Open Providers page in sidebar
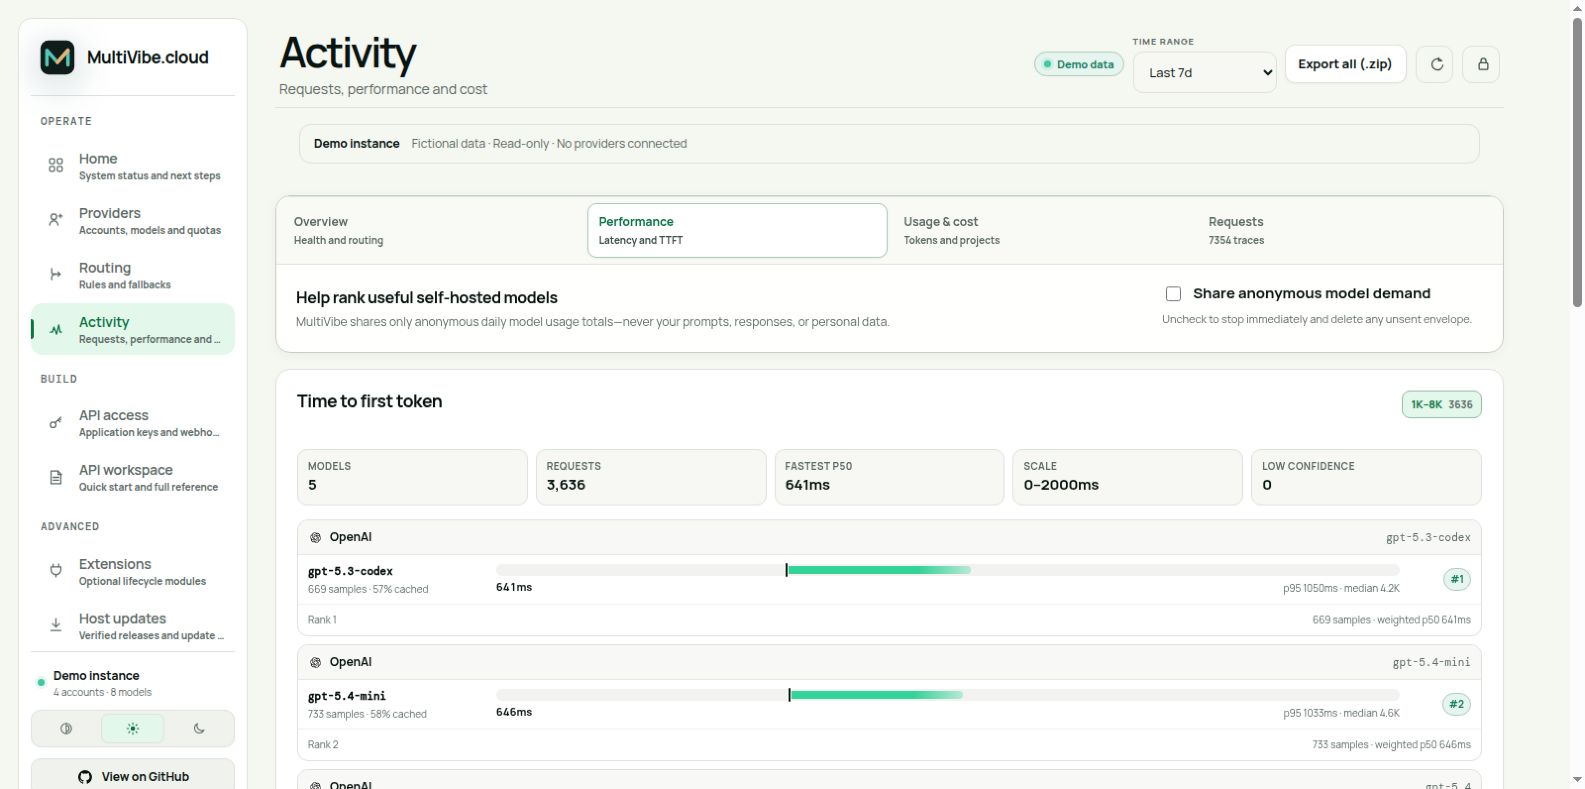Image resolution: width=1585 pixels, height=789 pixels. coord(133,221)
